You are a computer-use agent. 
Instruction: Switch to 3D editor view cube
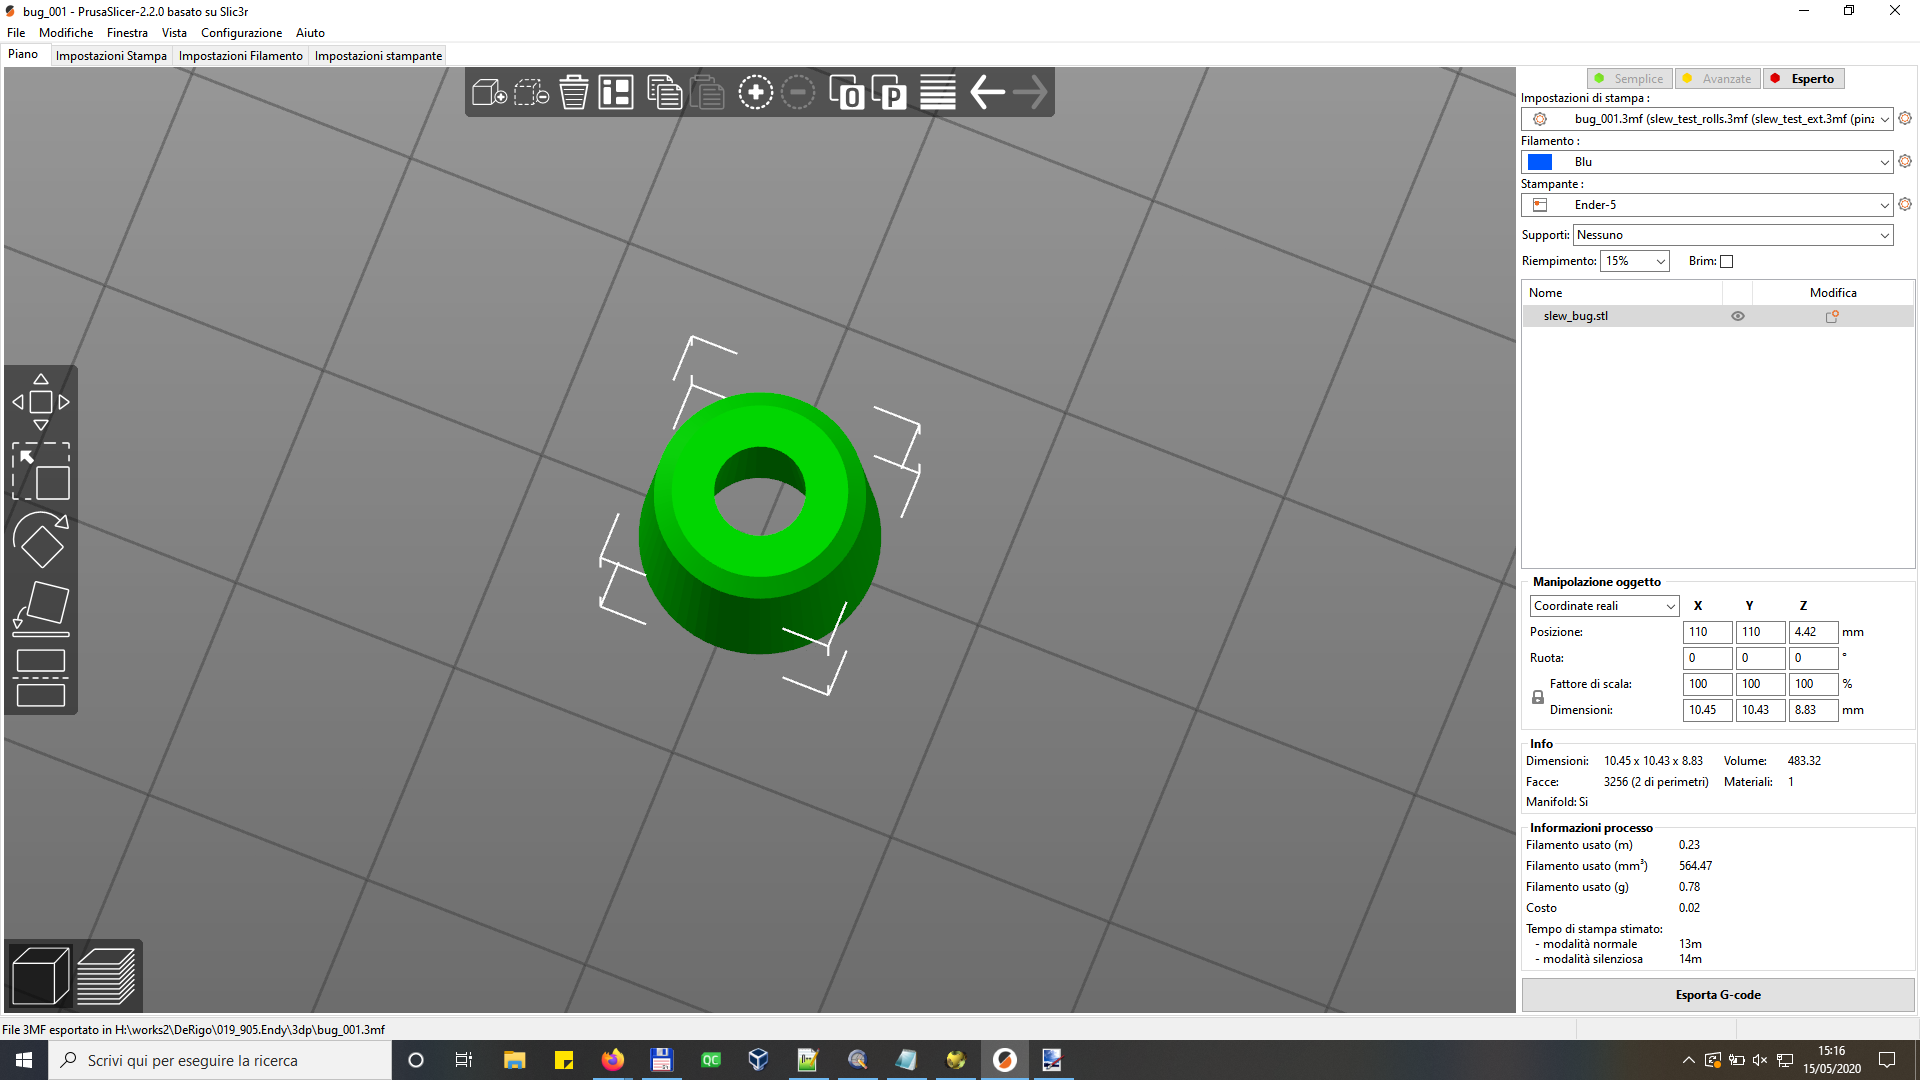pos(41,975)
